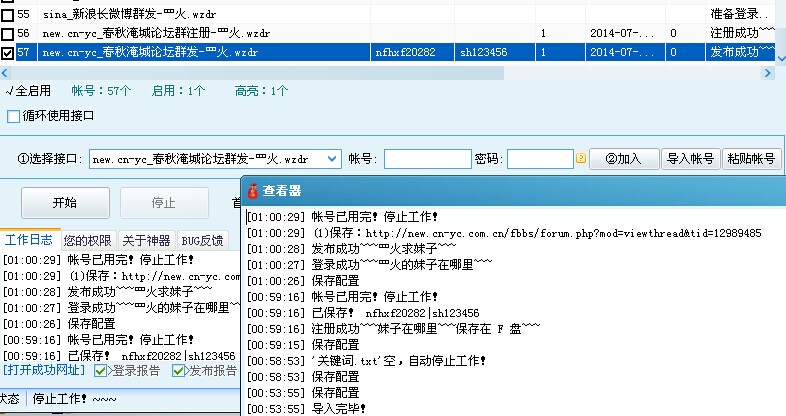Click 查看器 line 注册成功 妹子在哪里 保存在 F 盘

[394, 329]
